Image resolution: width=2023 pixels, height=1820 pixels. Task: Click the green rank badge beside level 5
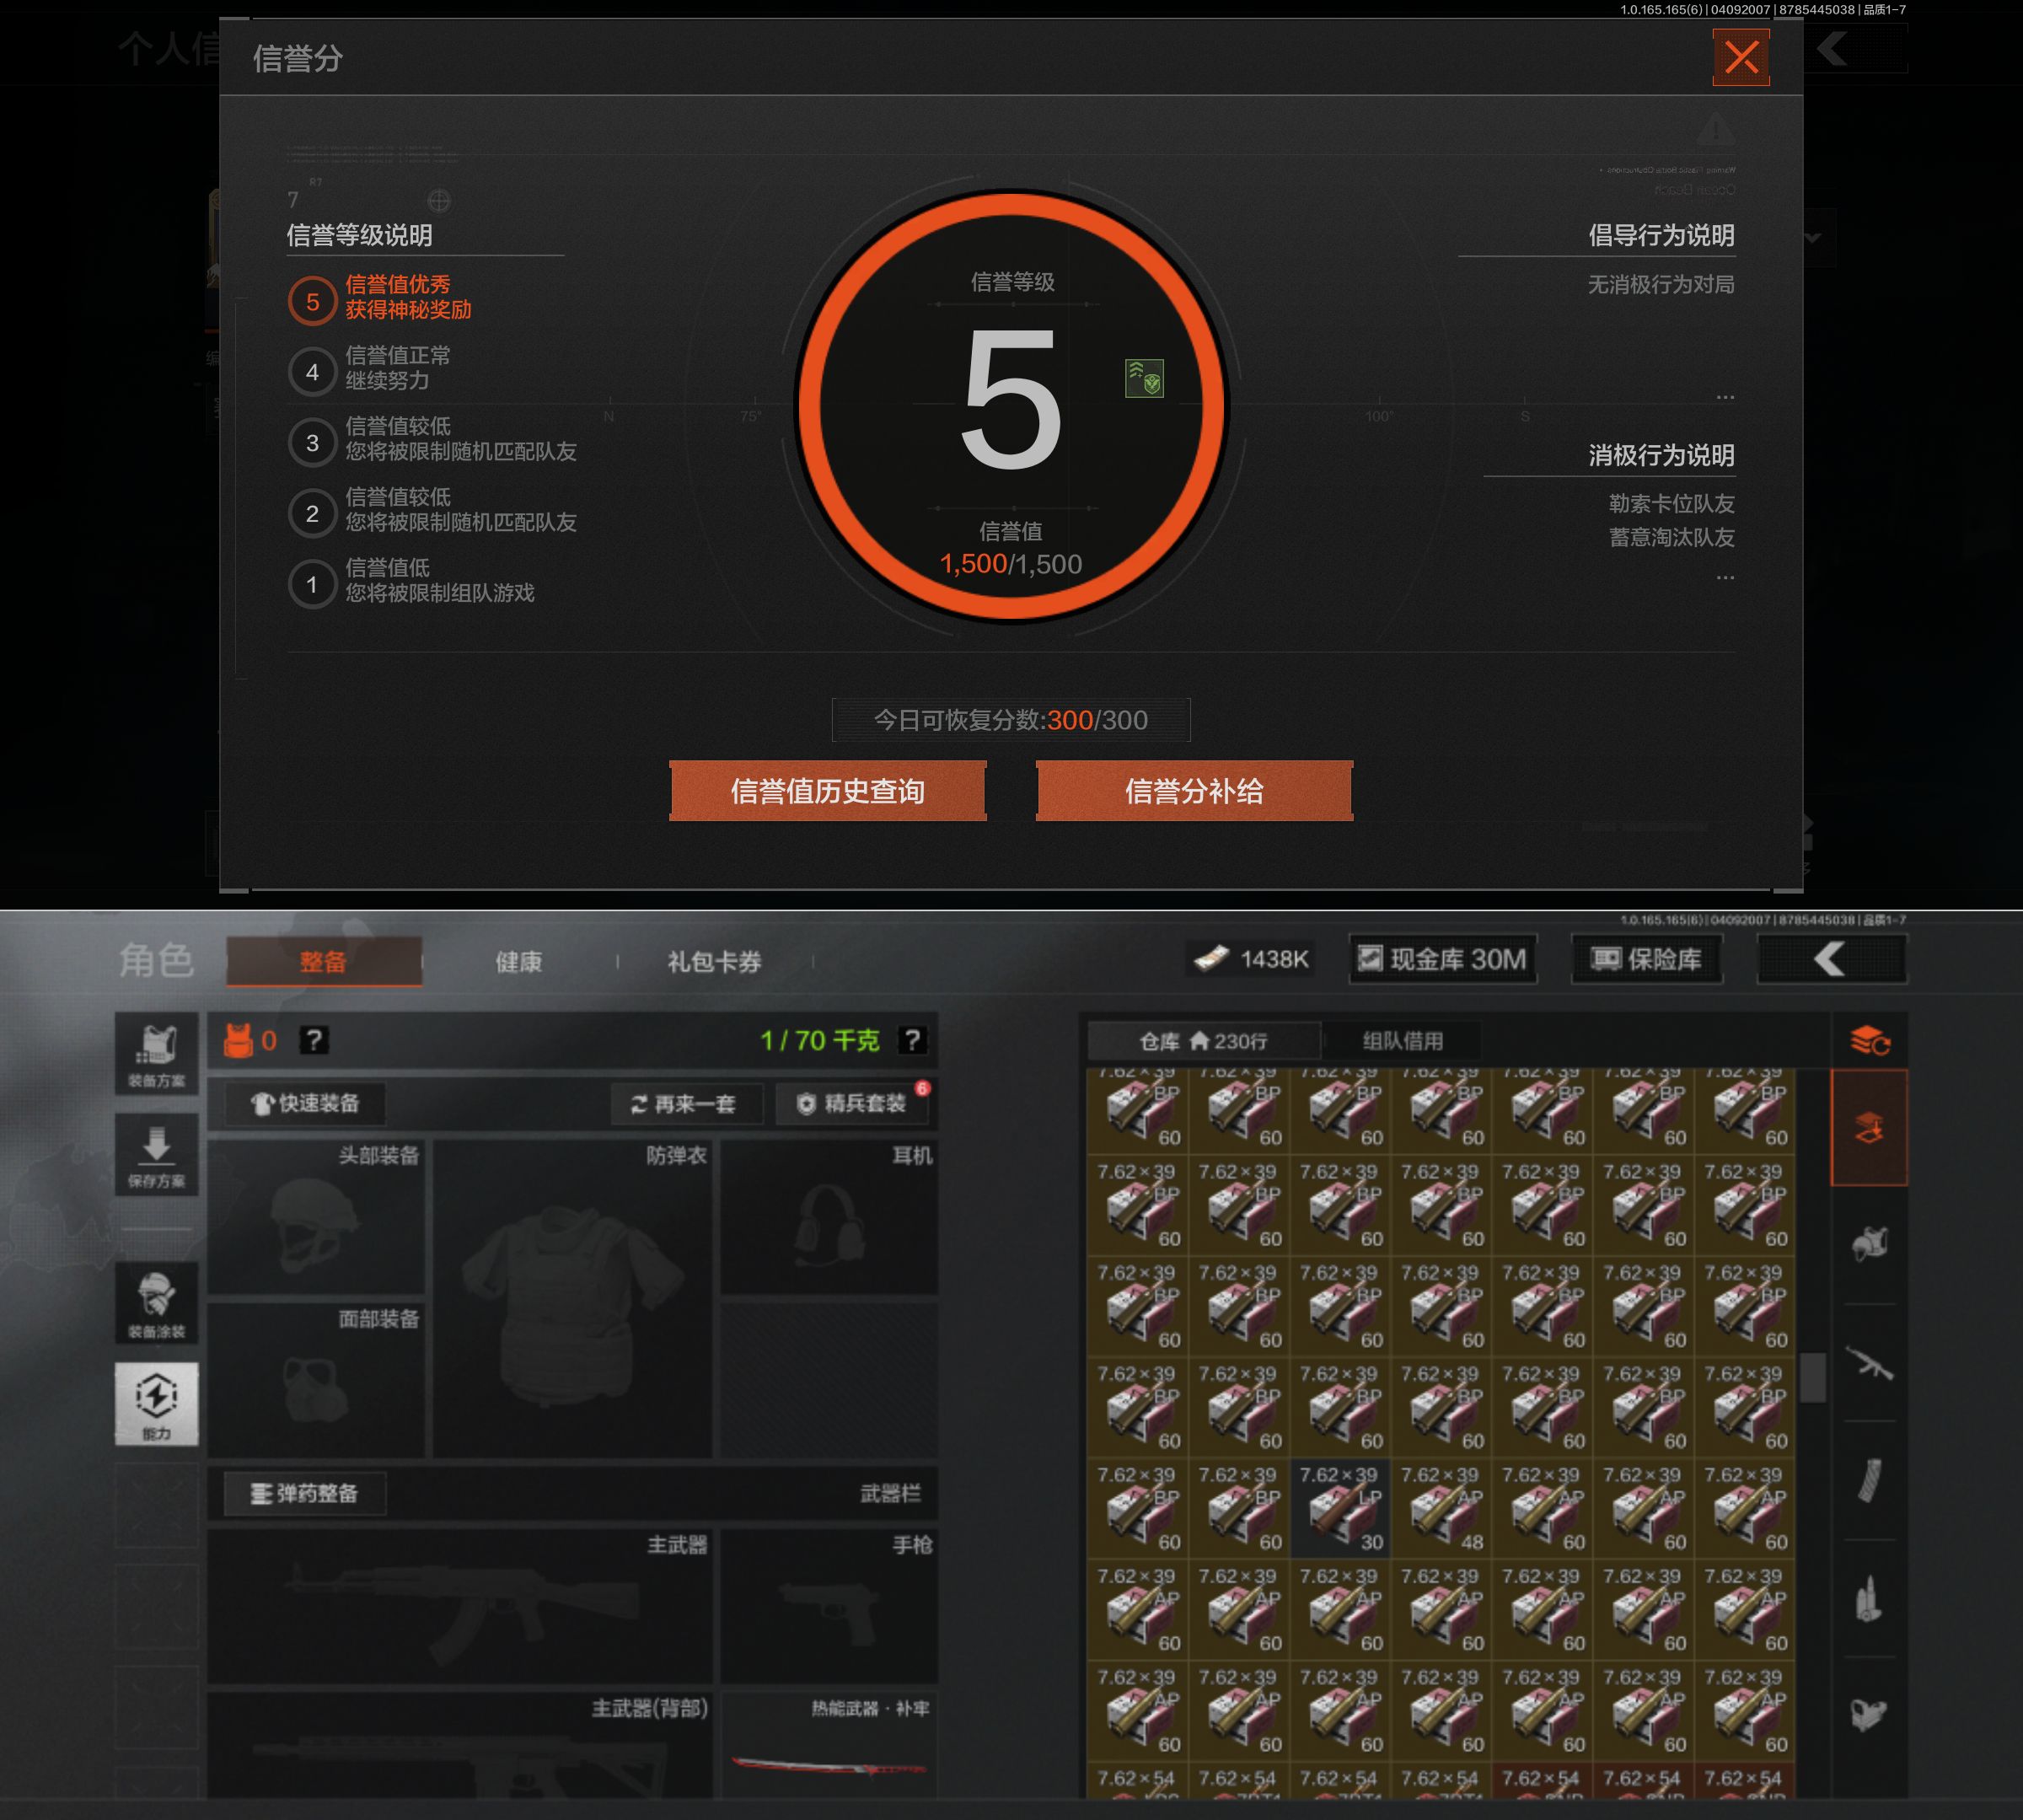[x=1144, y=379]
